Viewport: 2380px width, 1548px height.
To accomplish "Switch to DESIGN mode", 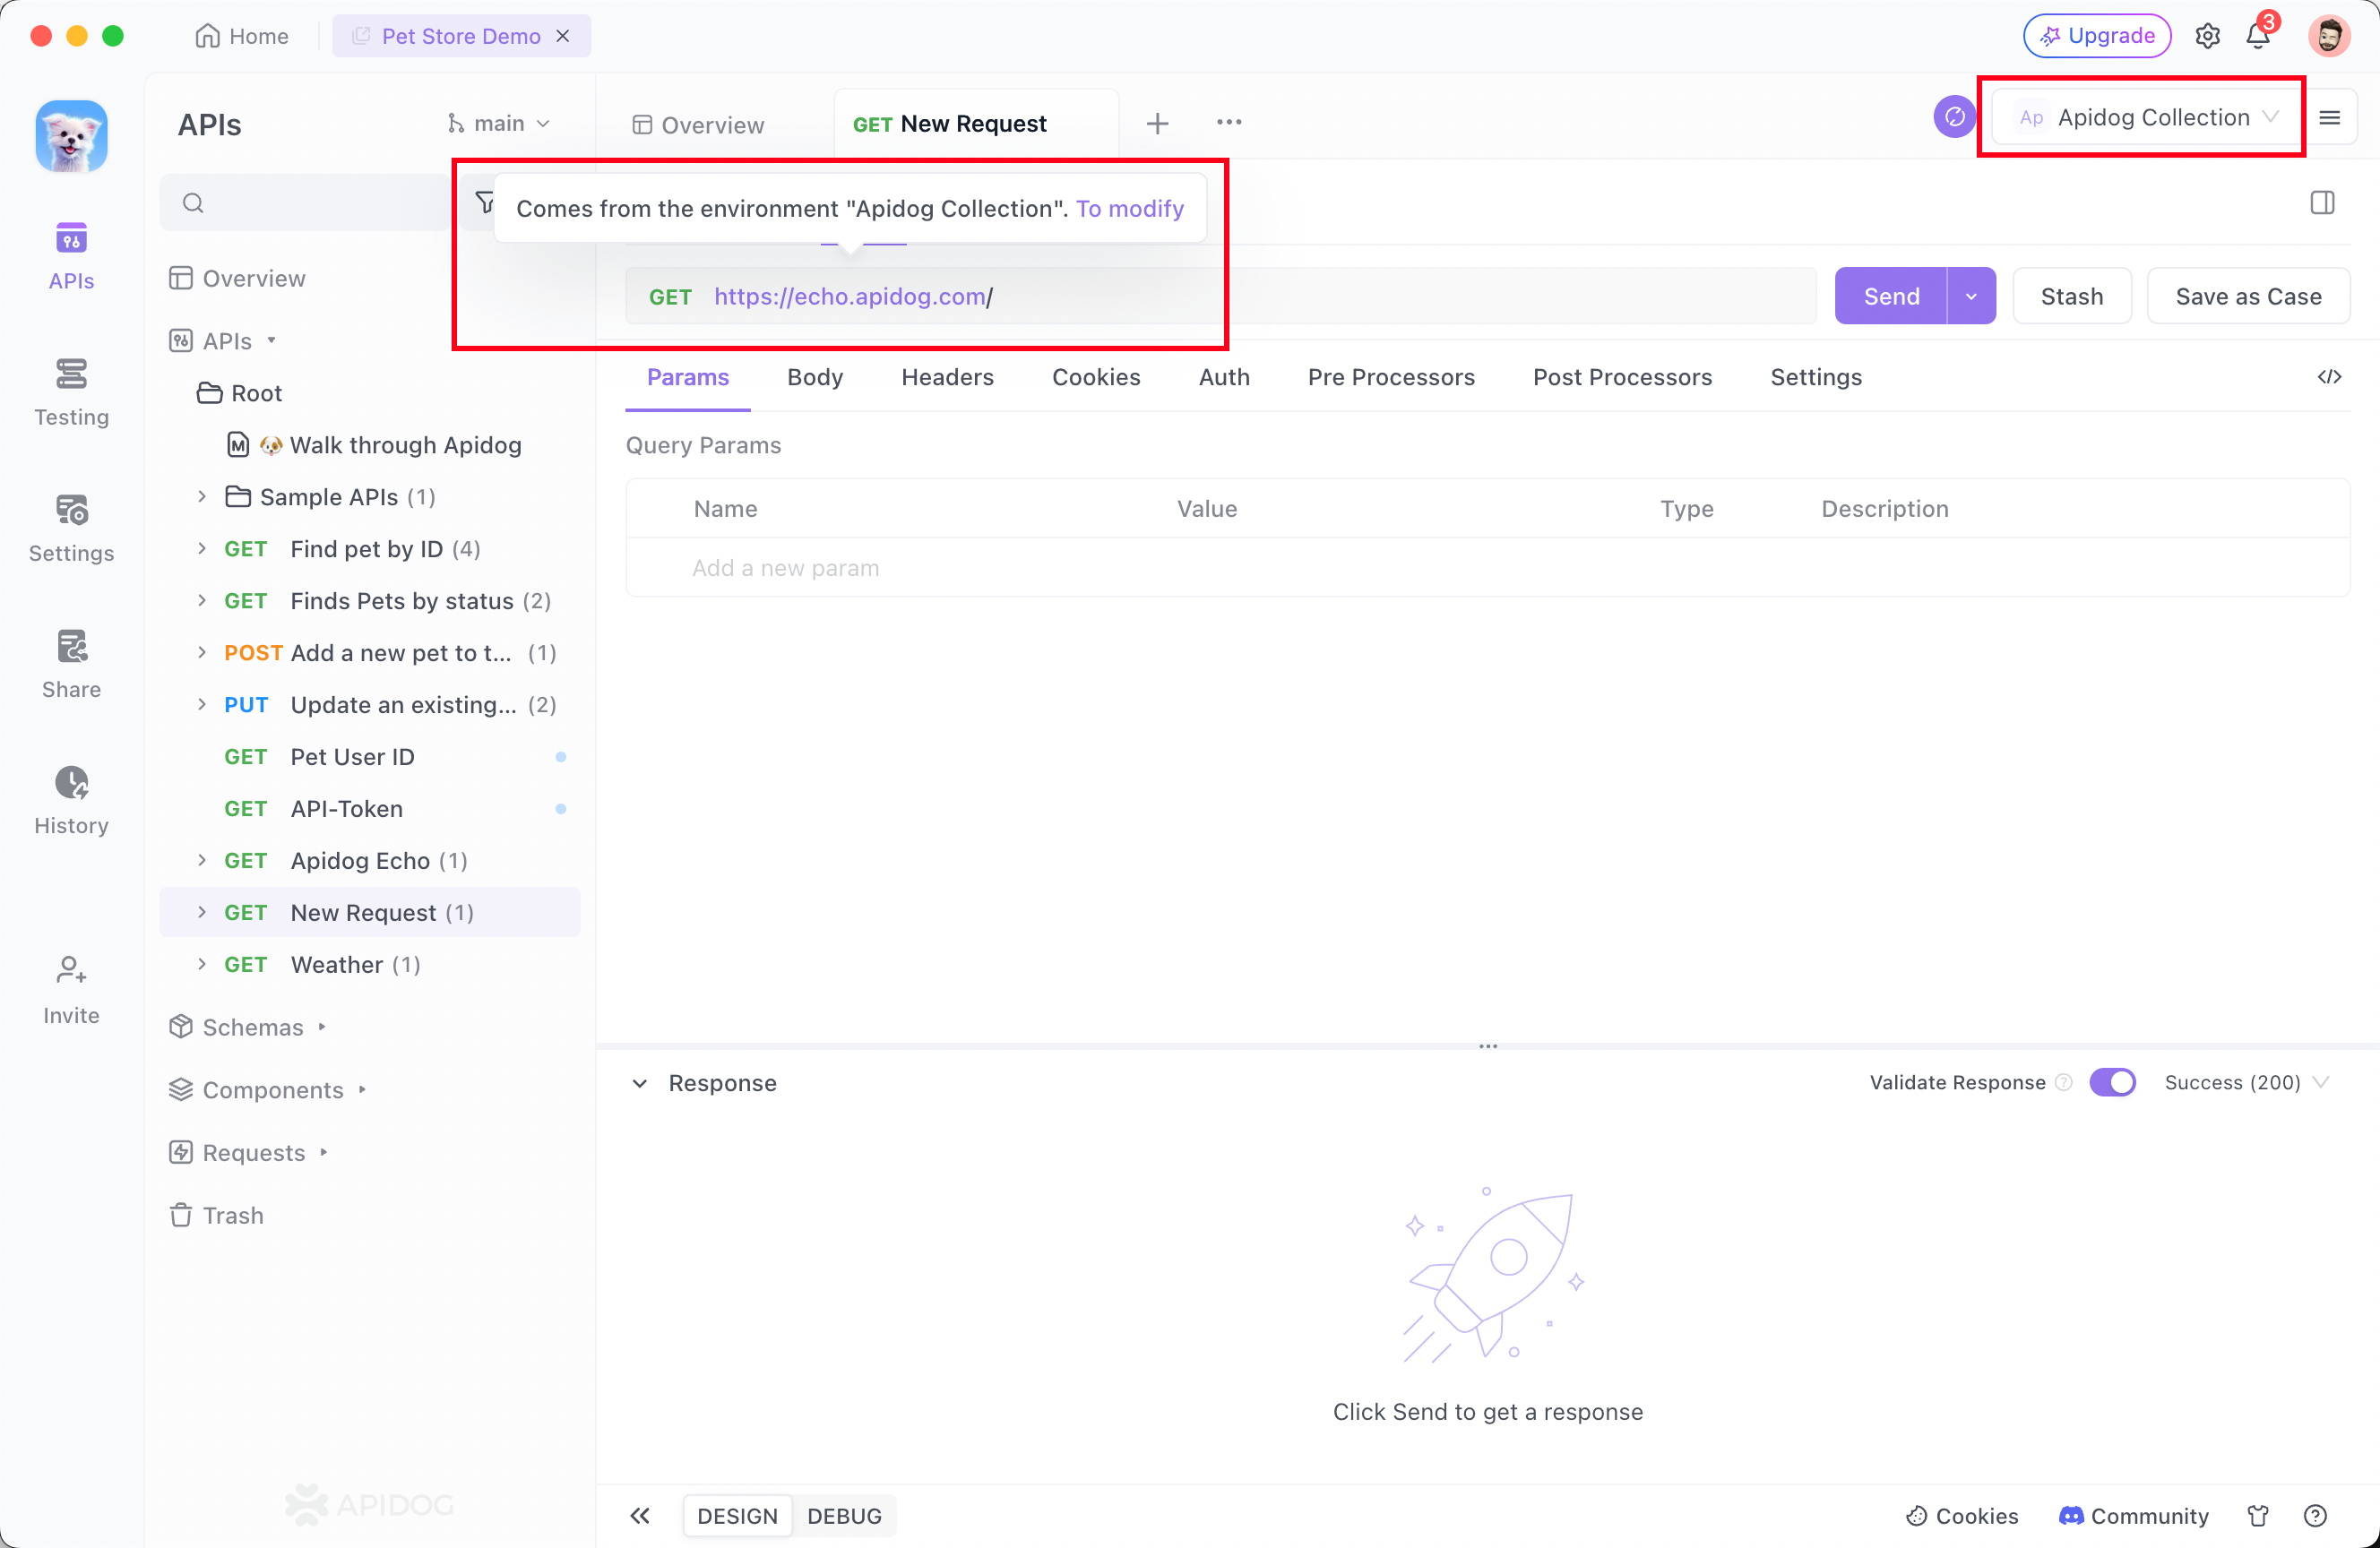I will tap(737, 1516).
